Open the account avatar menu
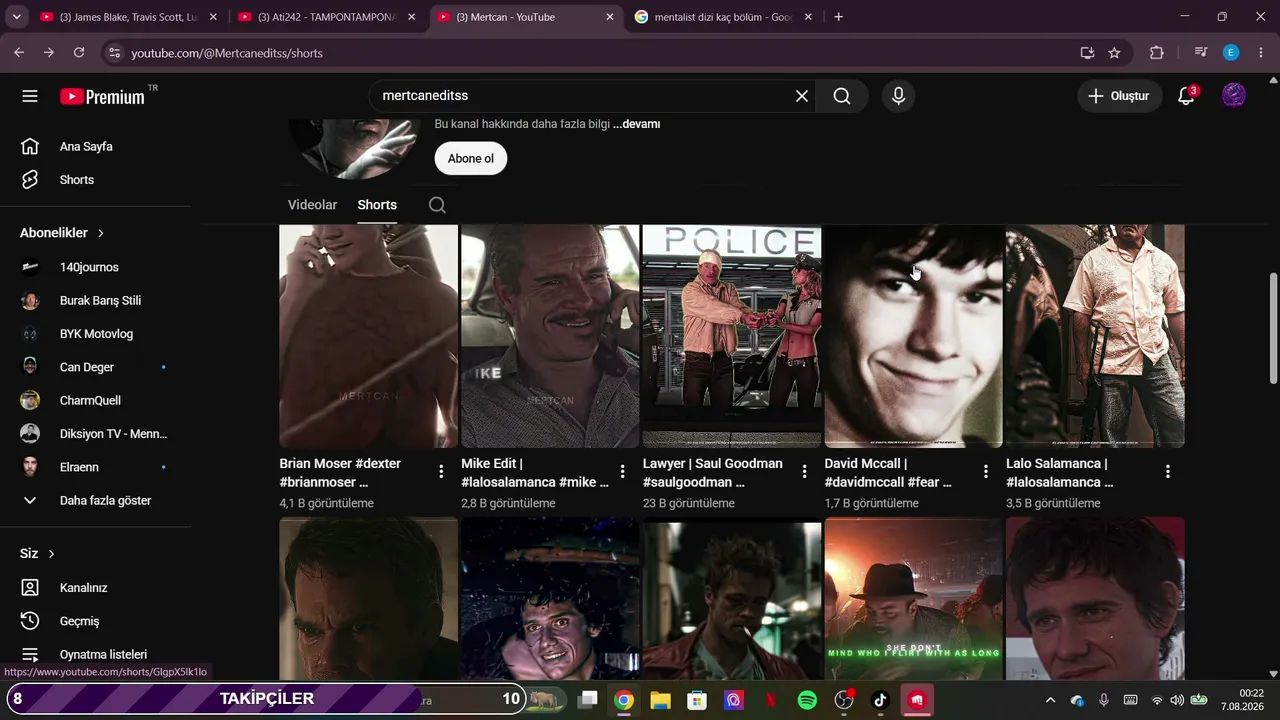This screenshot has height=720, width=1280. tap(1234, 96)
